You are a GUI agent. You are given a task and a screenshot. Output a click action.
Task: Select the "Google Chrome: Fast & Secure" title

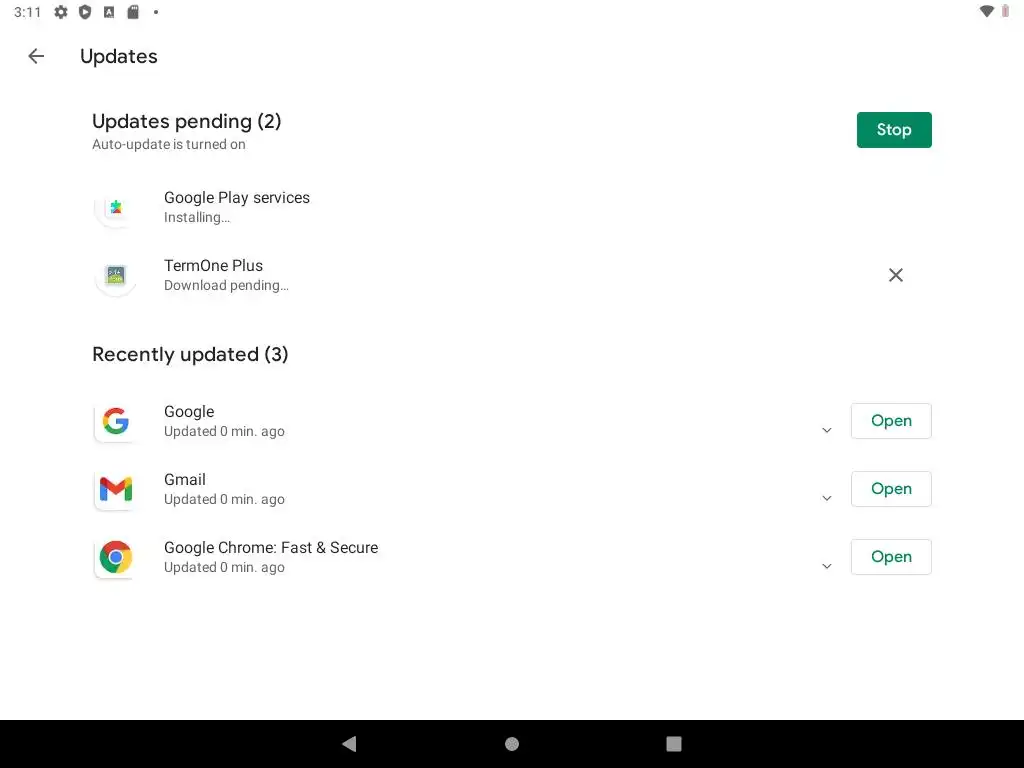(270, 548)
